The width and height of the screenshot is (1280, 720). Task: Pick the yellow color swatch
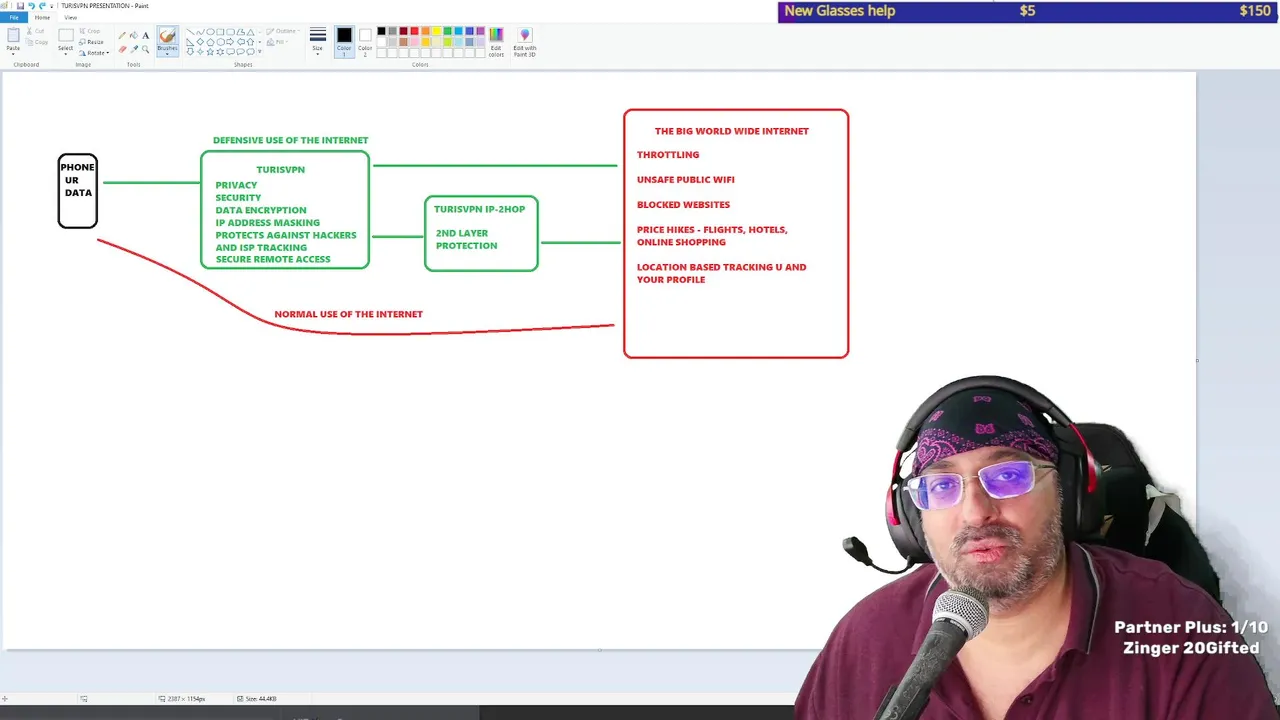436,31
